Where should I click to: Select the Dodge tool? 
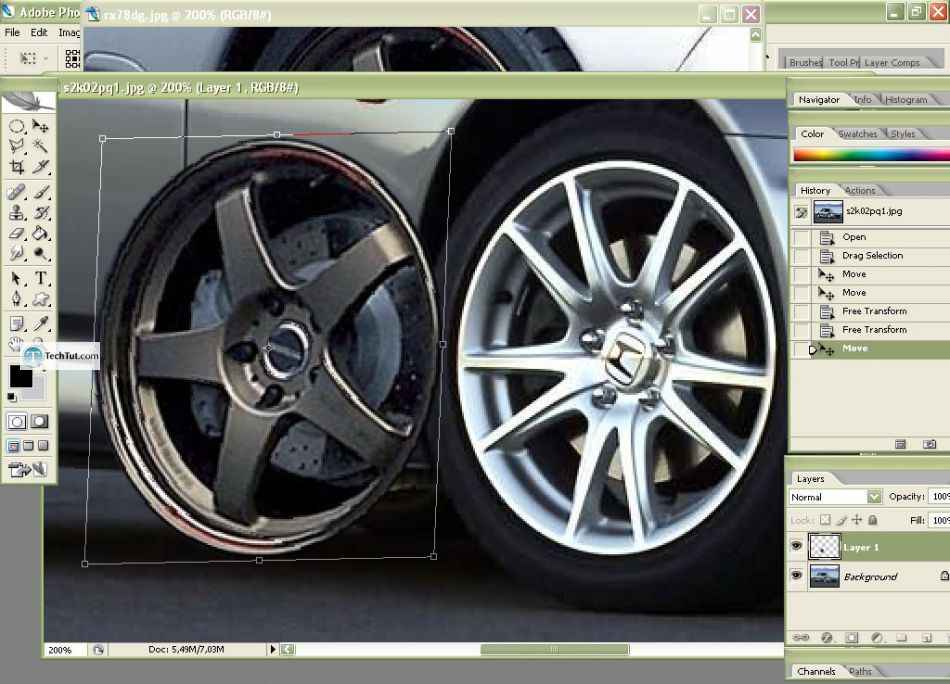pos(40,253)
